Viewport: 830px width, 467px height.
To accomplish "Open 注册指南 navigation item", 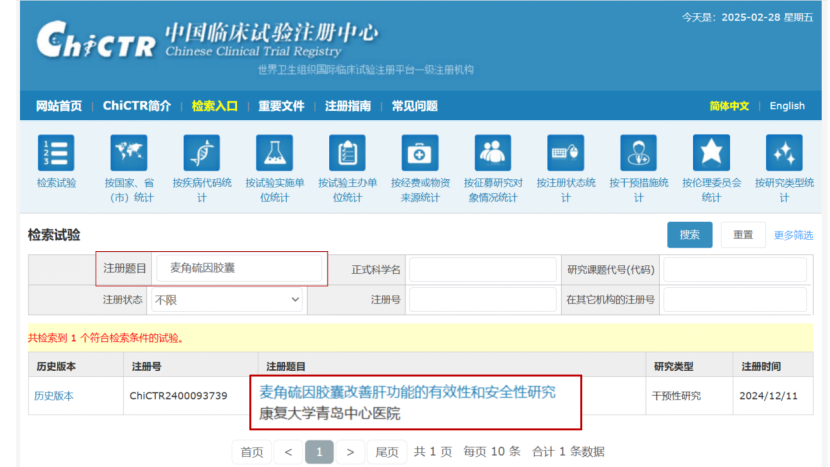I will [348, 106].
